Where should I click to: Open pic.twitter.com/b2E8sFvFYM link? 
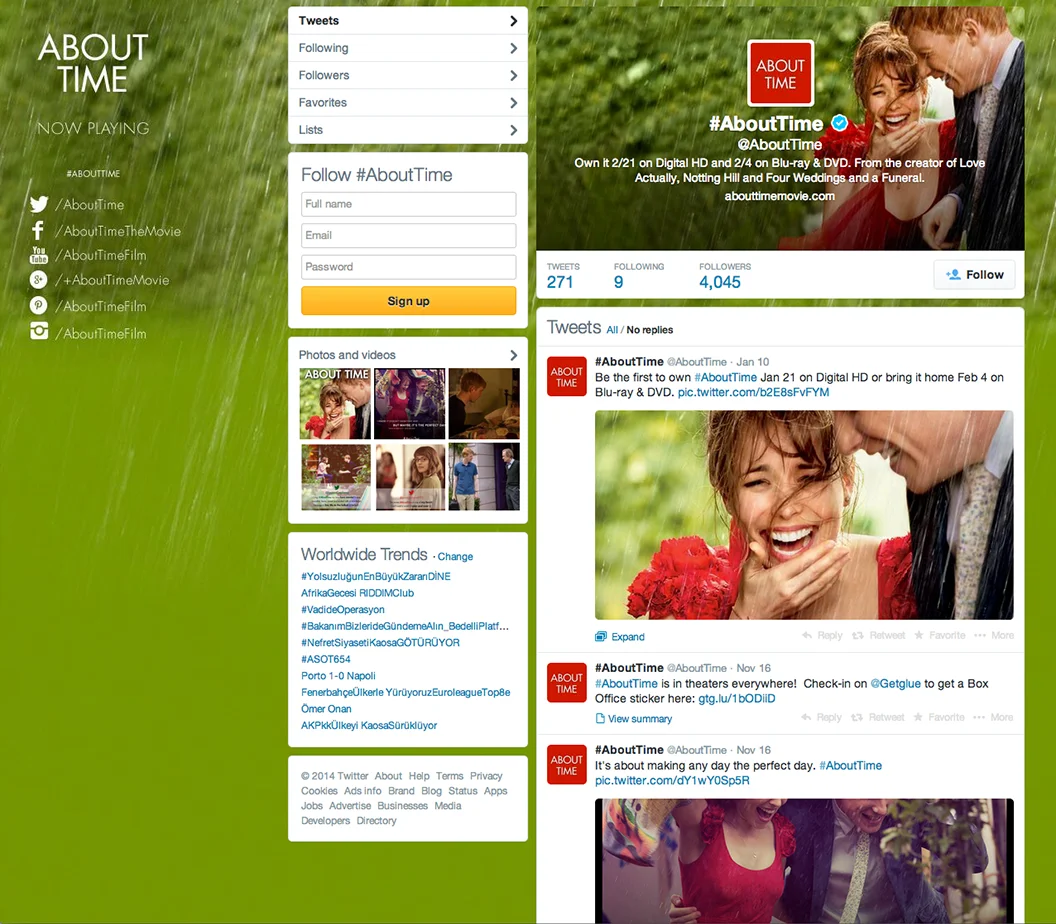pyautogui.click(x=753, y=392)
